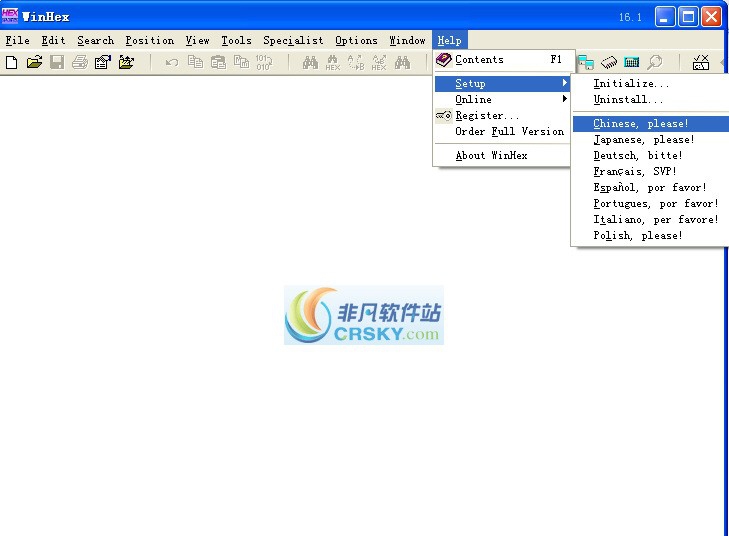Select the Setup menu entry
This screenshot has height=536, width=729.
(x=502, y=84)
